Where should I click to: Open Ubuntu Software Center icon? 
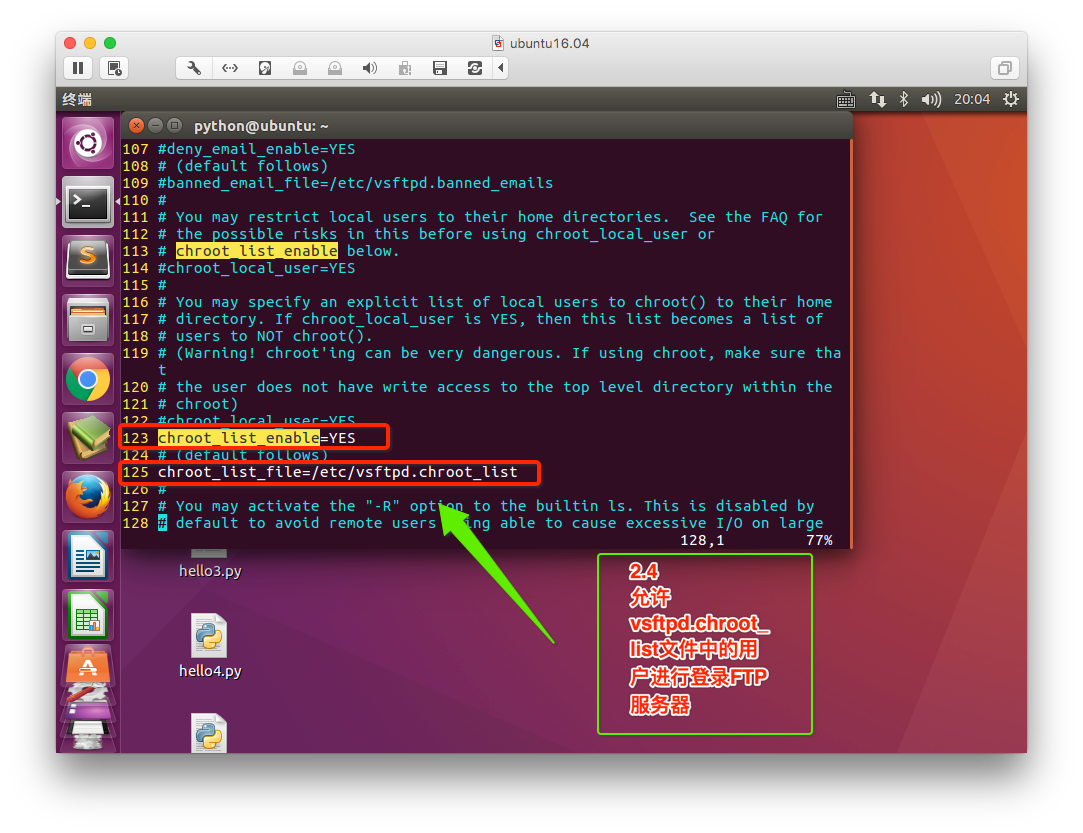point(88,667)
